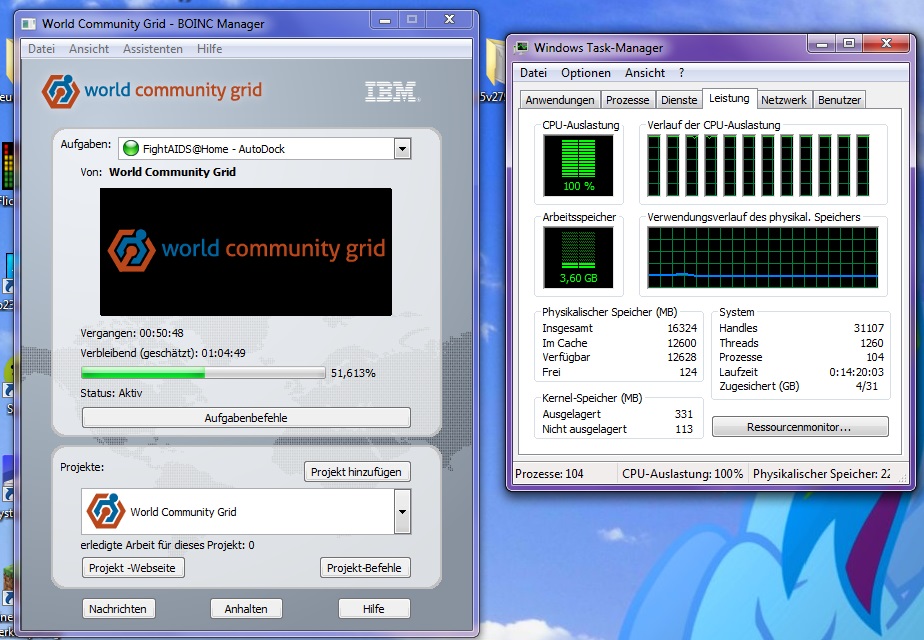Select the FightAIDS@Home - AutoDock task combo box

pos(265,149)
